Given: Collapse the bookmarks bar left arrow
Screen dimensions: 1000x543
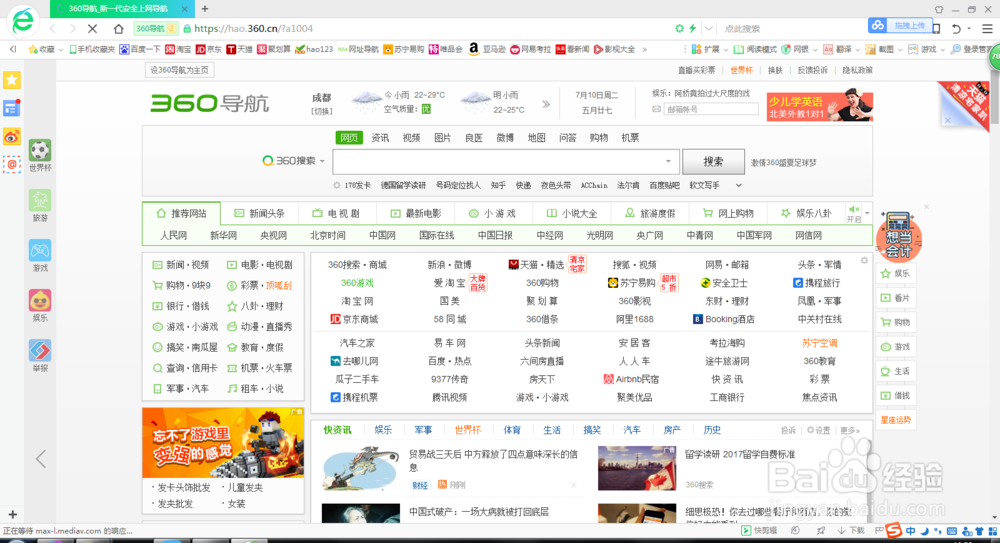Looking at the screenshot, I should 13,49.
